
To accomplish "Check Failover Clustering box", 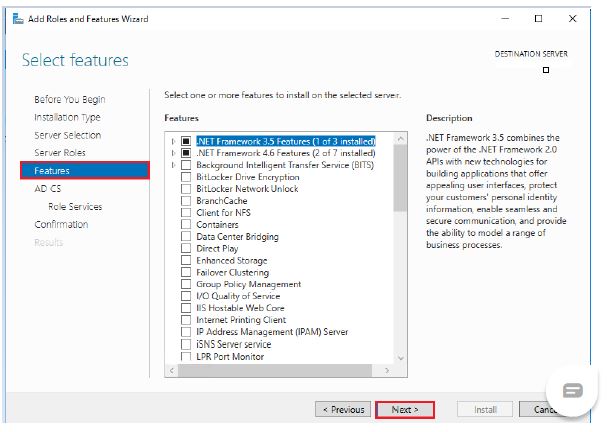I will (x=186, y=272).
